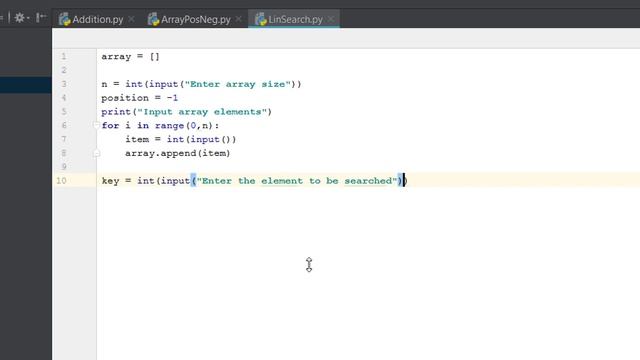Click the Python file icon on LinSearch.py tab

pyautogui.click(x=261, y=19)
